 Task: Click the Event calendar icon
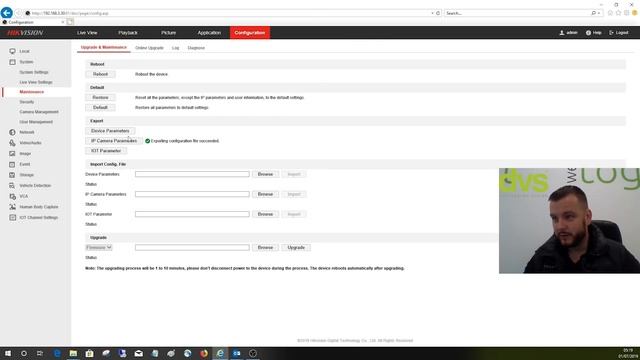[12, 164]
